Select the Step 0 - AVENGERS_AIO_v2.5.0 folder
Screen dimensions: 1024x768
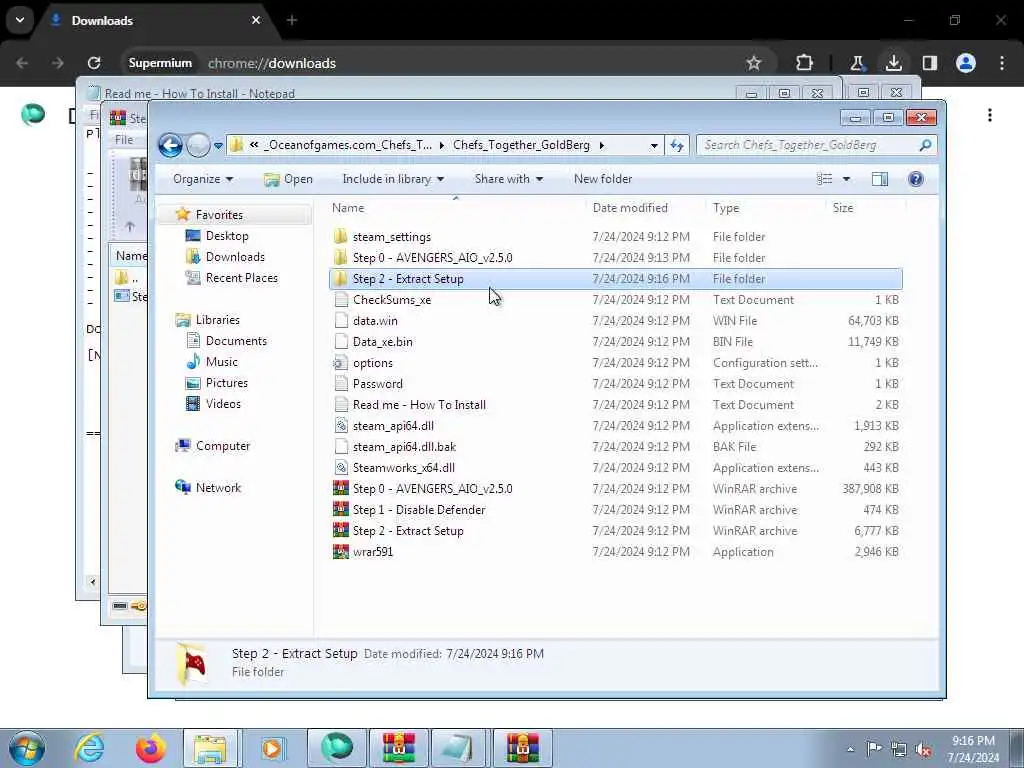[432, 258]
